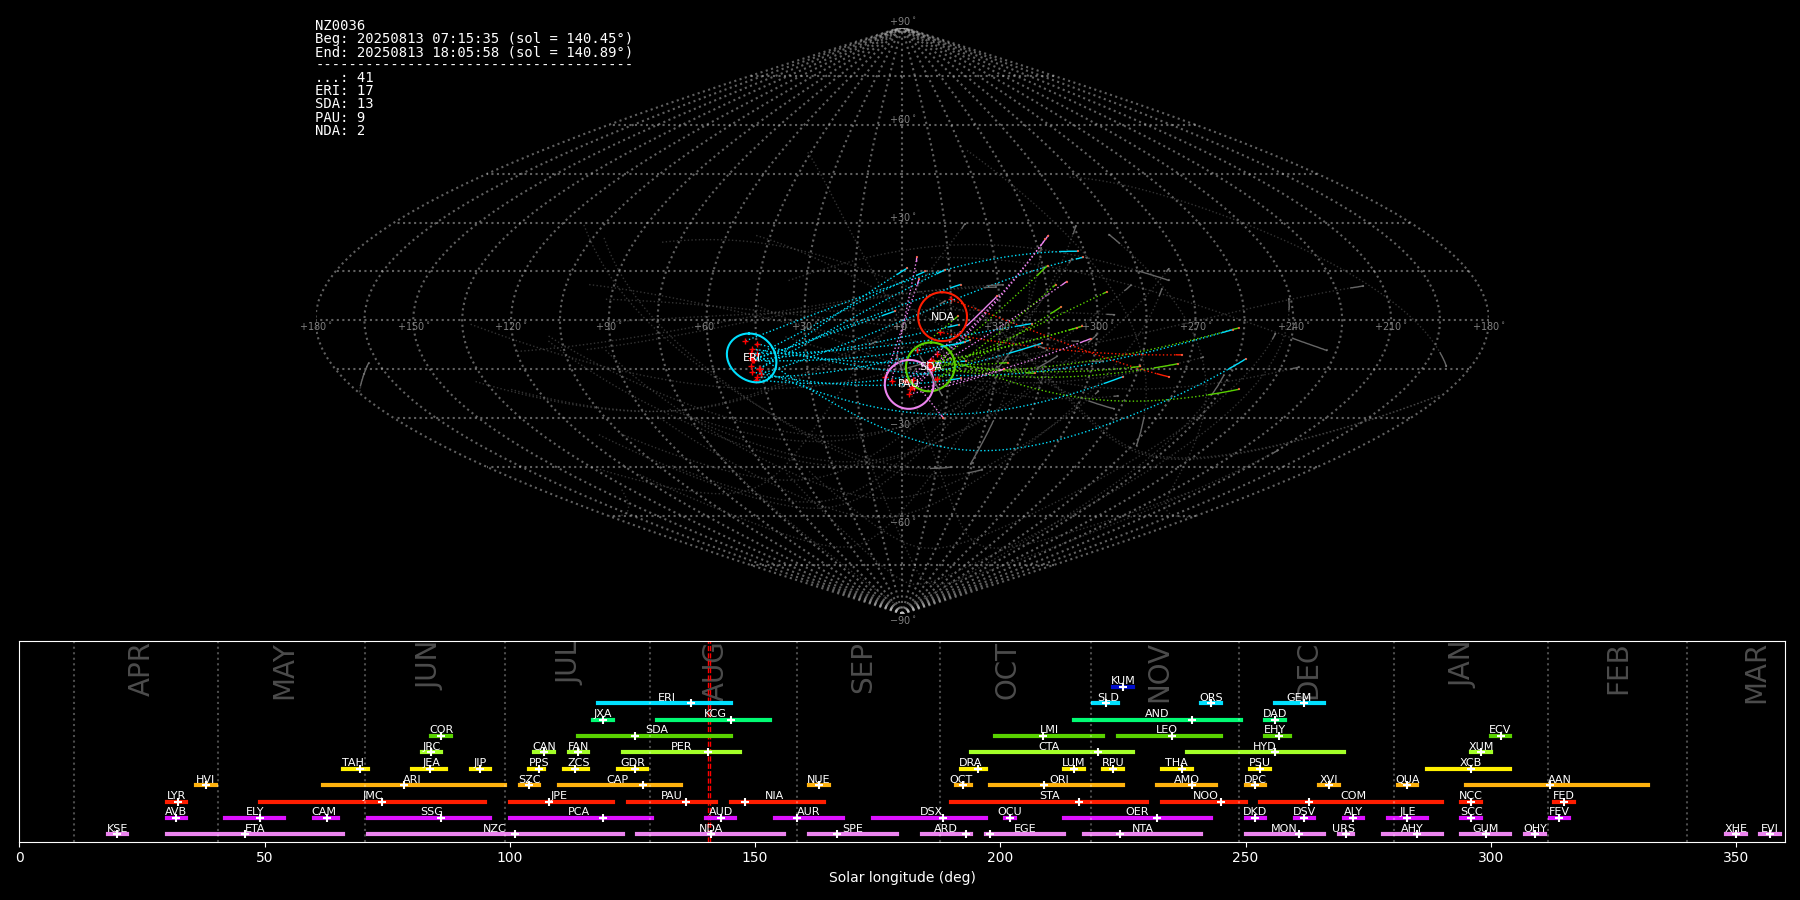Select the DRA shower bar
The height and width of the screenshot is (900, 1800).
tap(973, 769)
